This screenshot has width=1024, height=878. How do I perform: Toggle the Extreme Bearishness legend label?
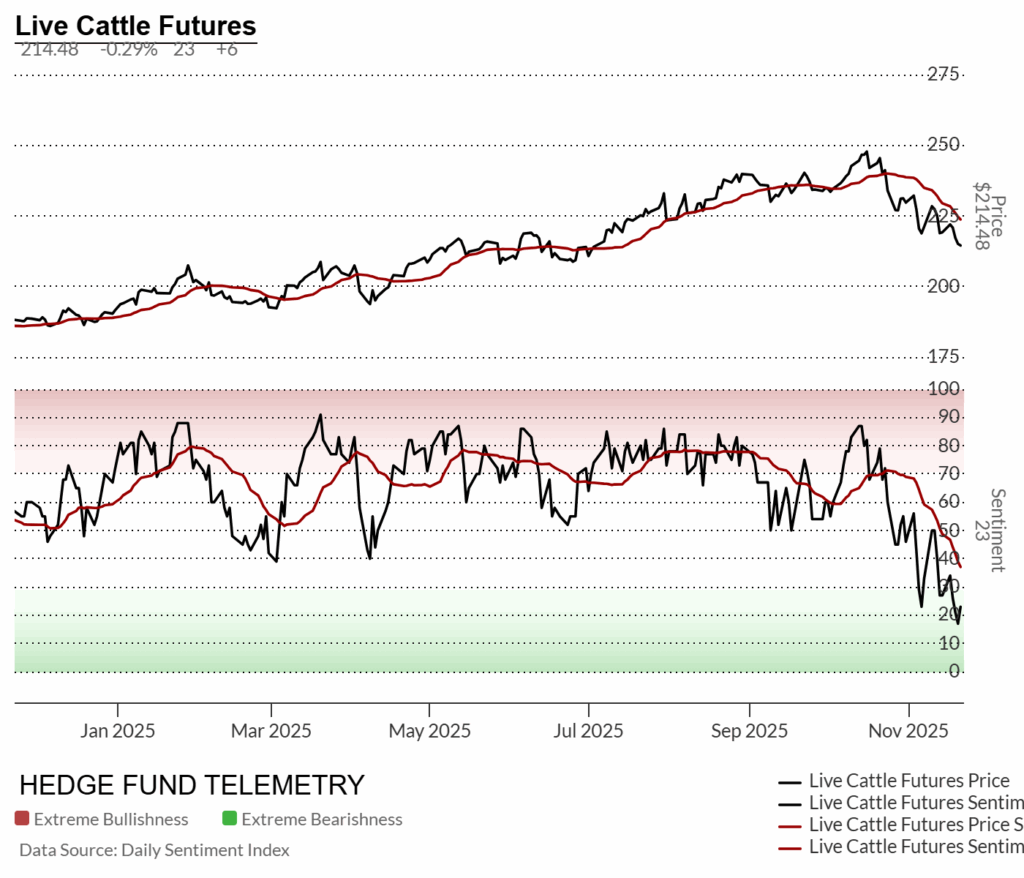tap(322, 819)
